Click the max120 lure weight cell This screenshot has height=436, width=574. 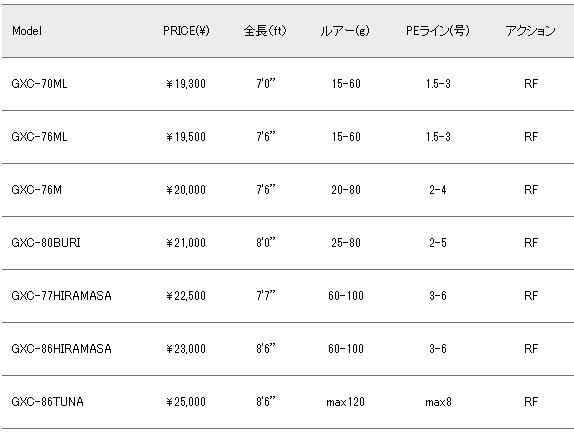[x=346, y=402]
